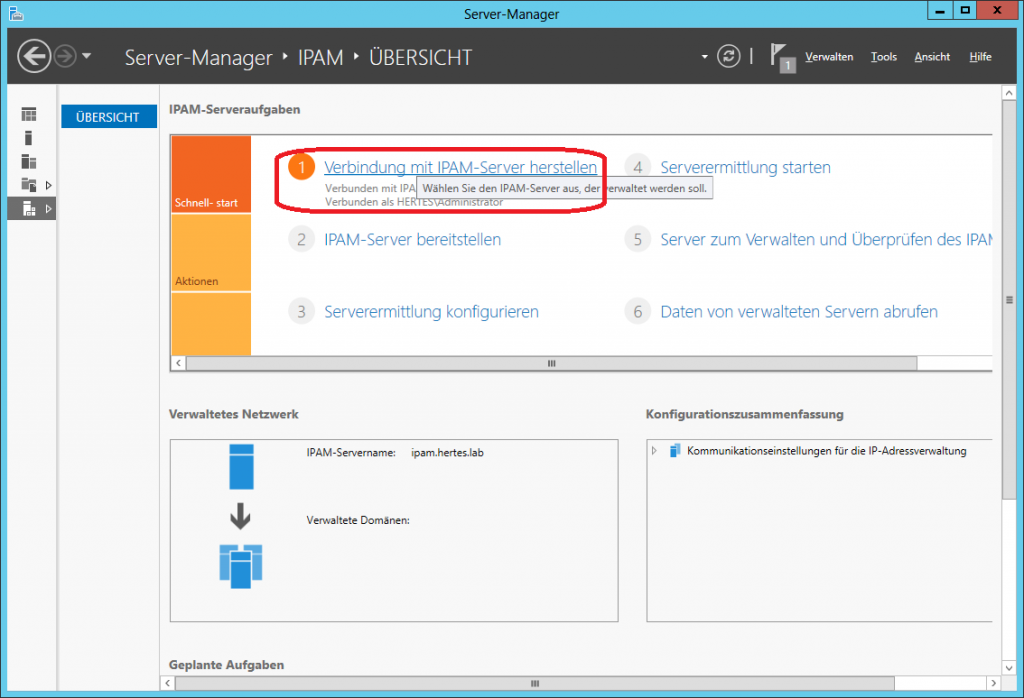Open the notifications flag
The height and width of the screenshot is (698, 1024).
pos(783,56)
